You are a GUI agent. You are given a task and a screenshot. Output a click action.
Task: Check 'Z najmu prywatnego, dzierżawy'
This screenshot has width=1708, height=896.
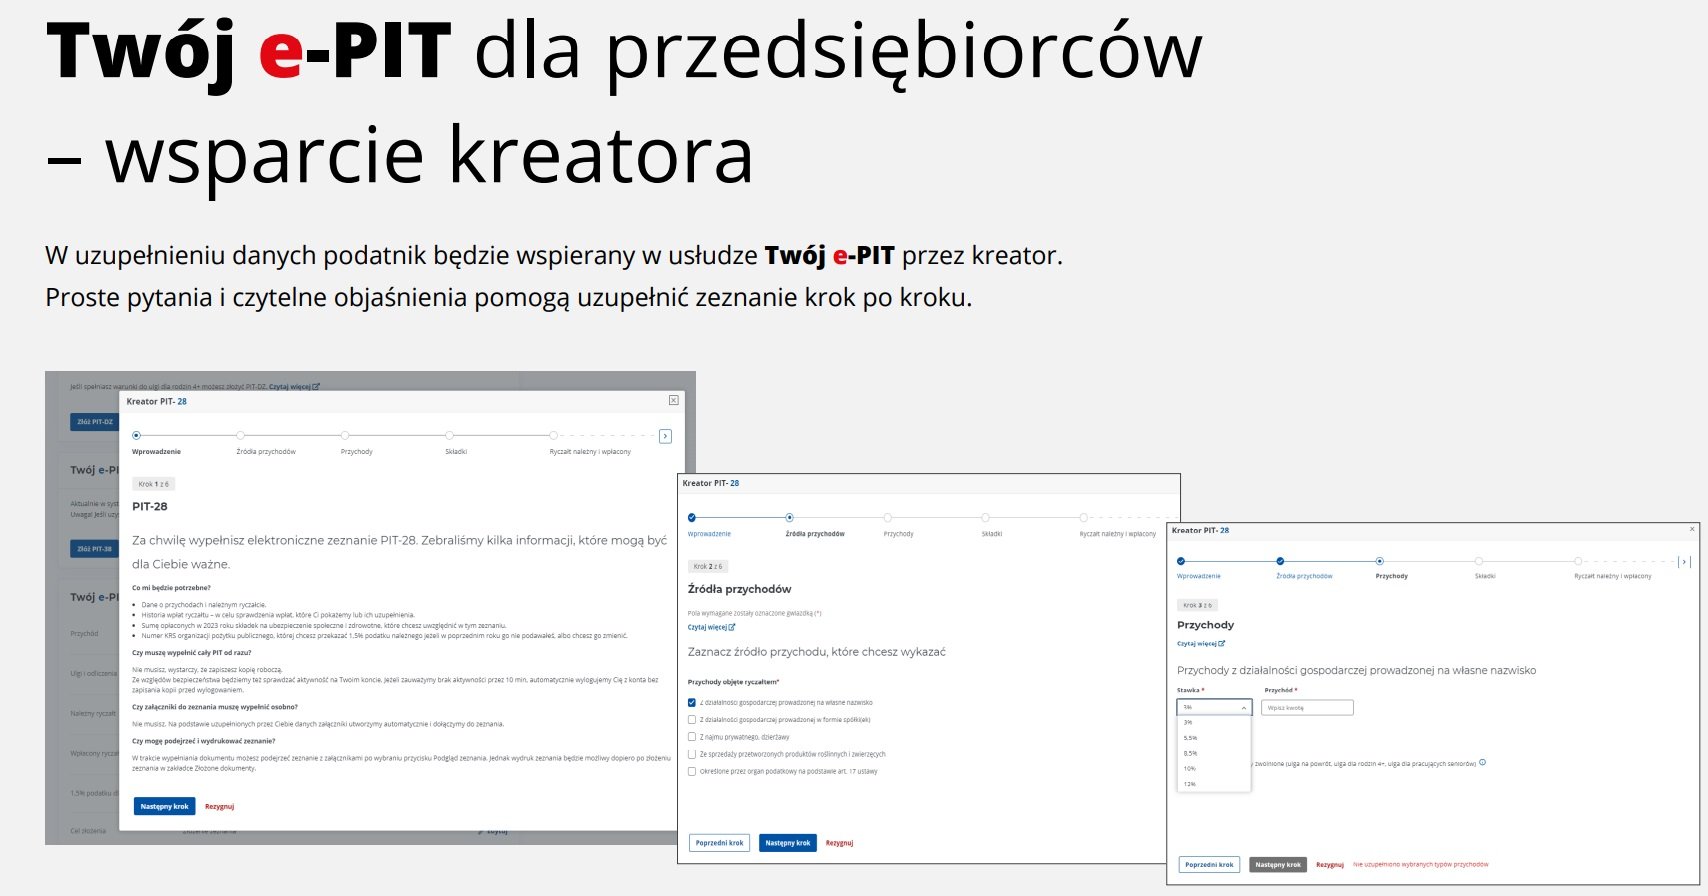pos(692,737)
